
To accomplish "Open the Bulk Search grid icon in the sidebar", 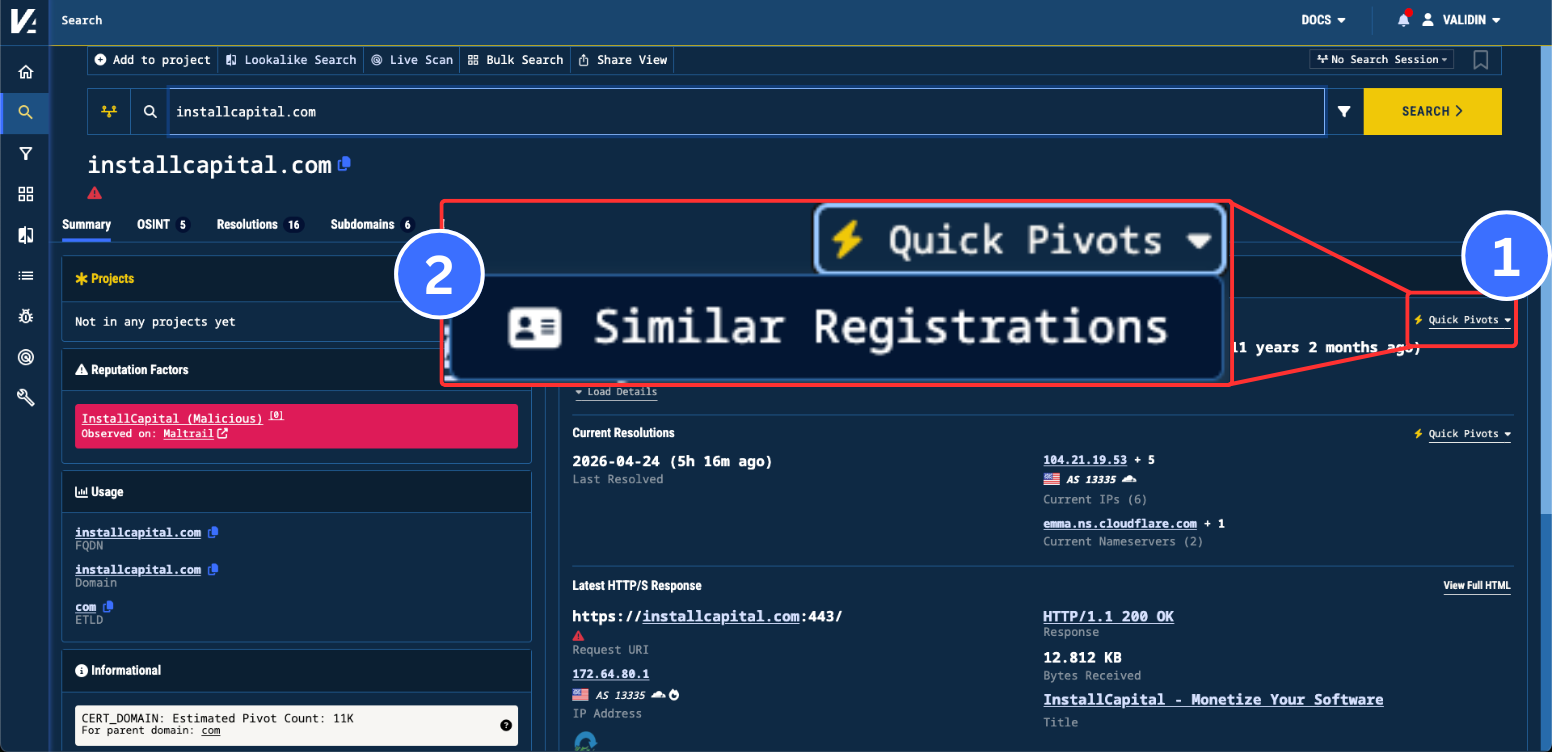I will pyautogui.click(x=25, y=194).
